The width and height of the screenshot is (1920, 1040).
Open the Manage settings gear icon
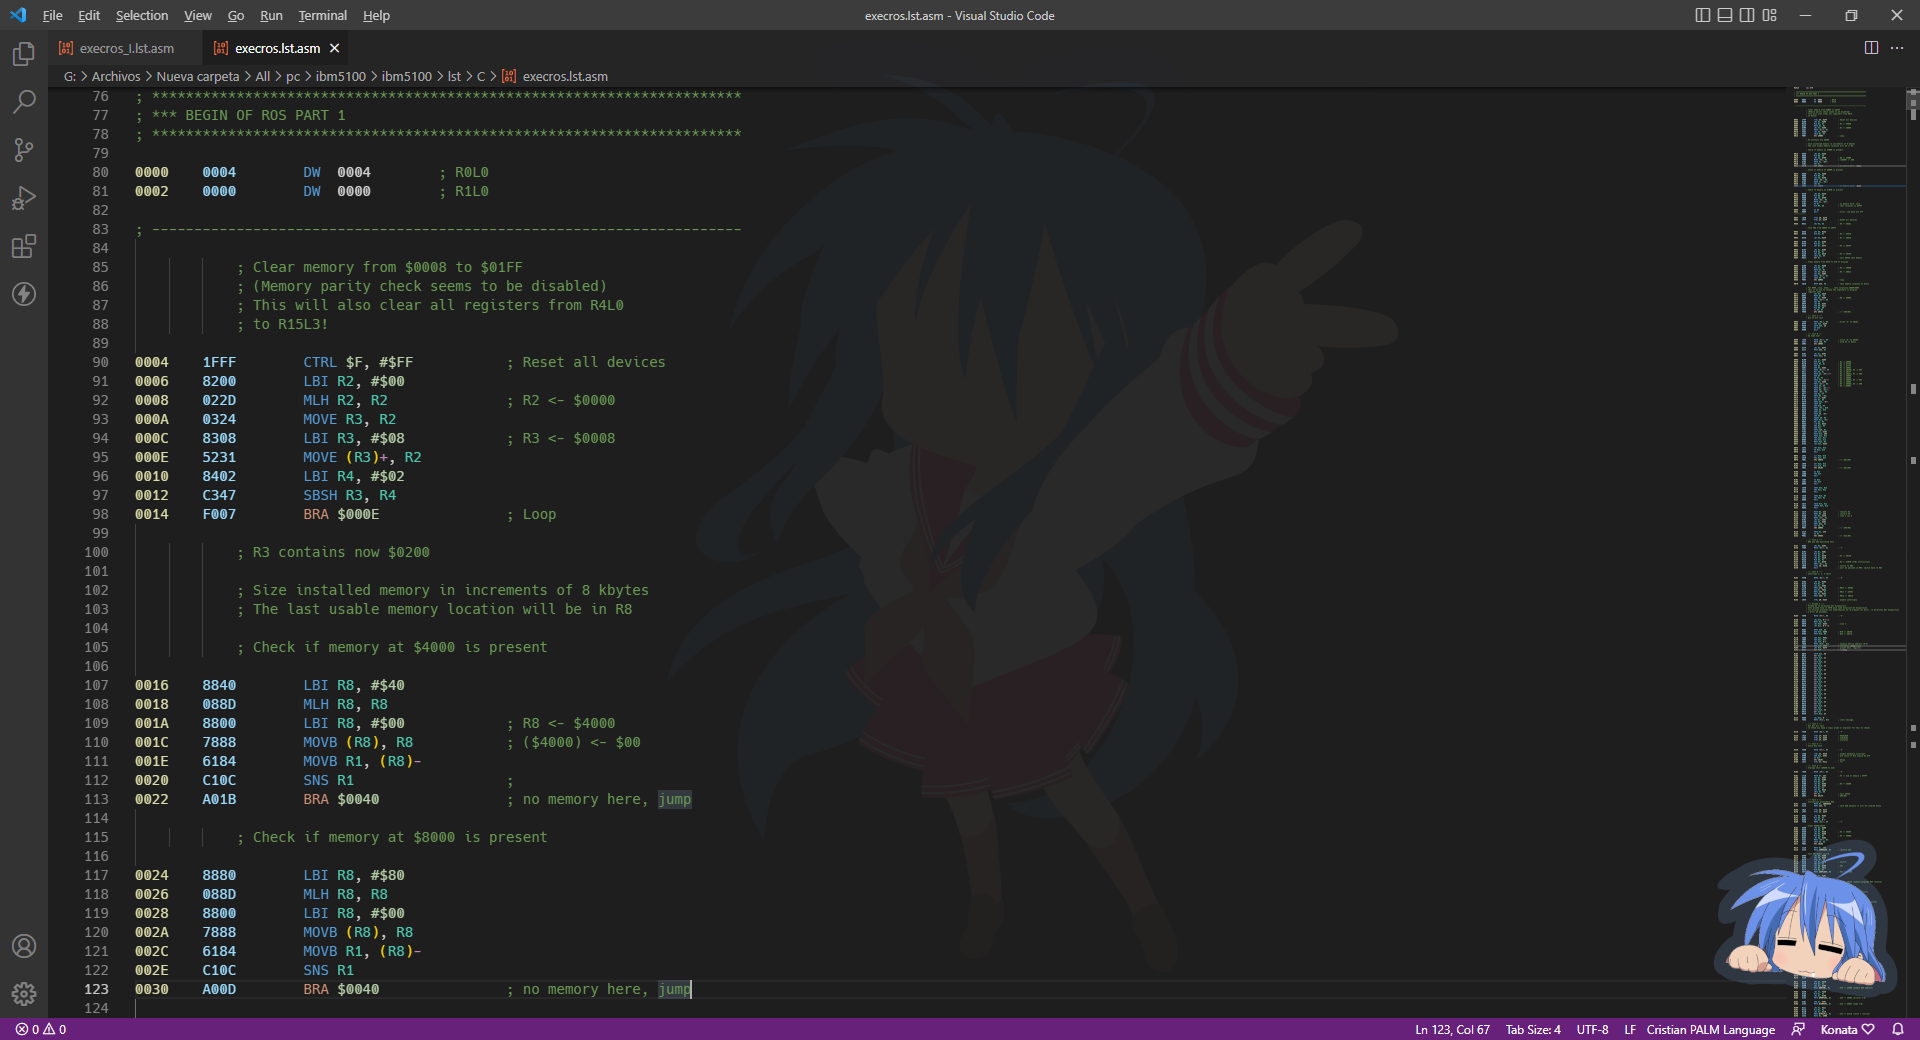(x=23, y=994)
